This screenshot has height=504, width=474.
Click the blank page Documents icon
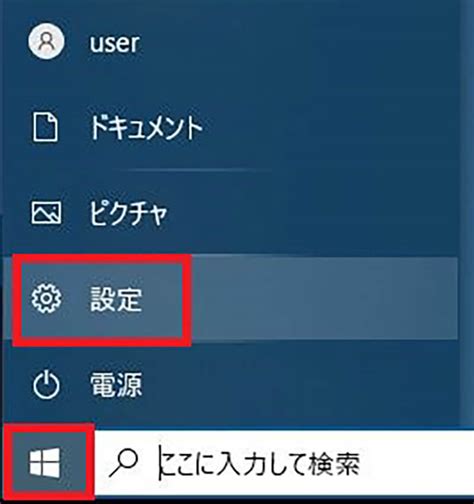(x=45, y=127)
